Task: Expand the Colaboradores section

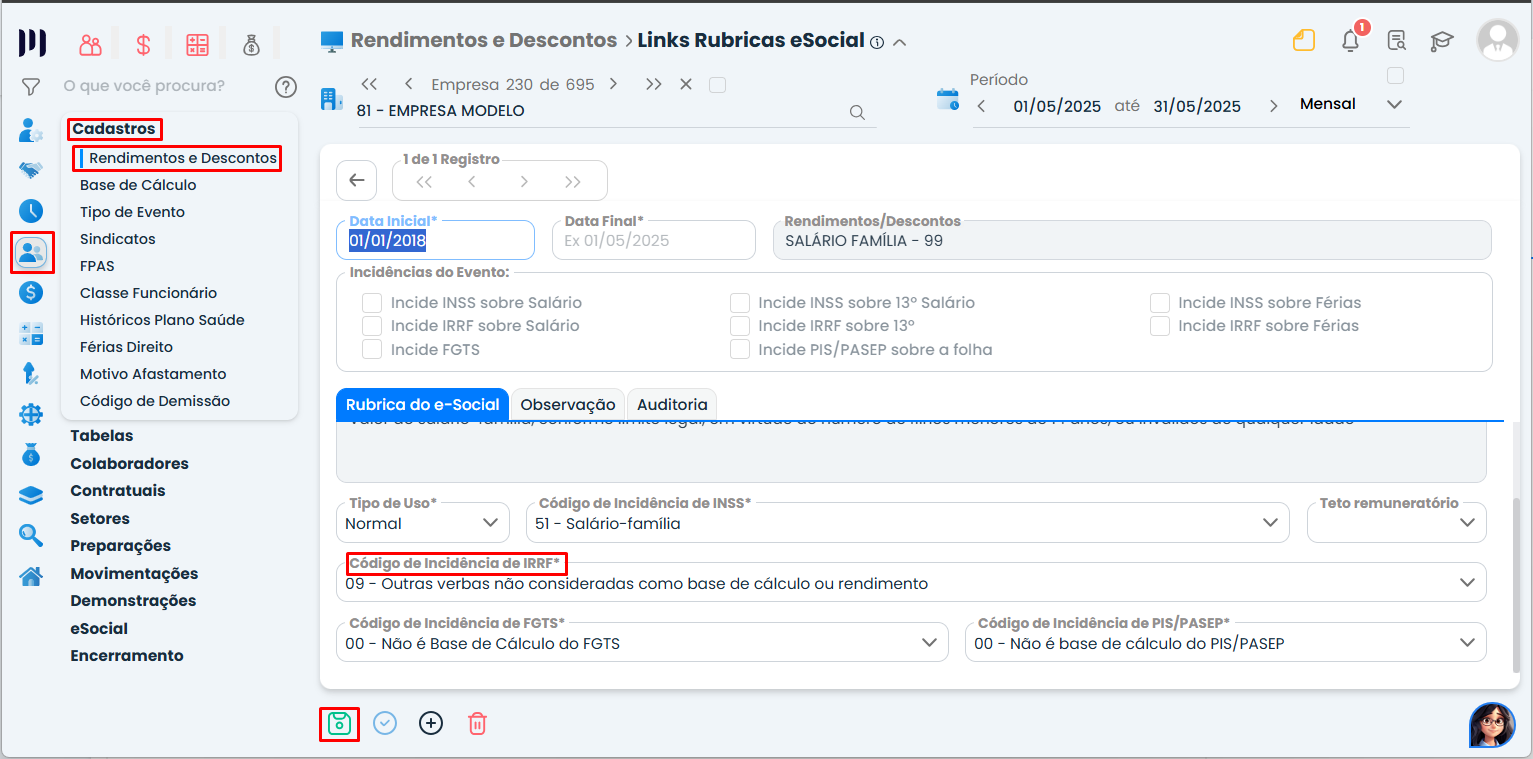Action: coord(129,464)
